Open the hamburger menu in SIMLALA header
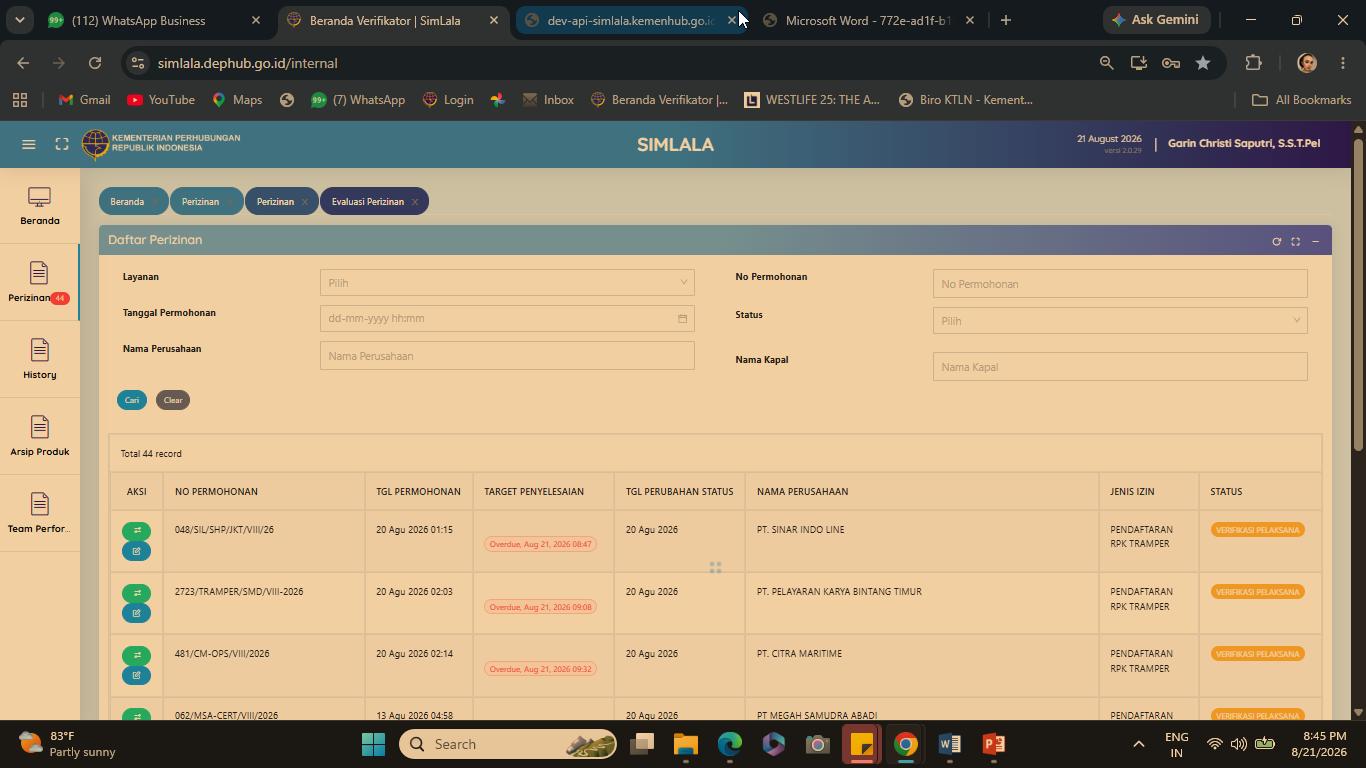This screenshot has height=768, width=1366. click(x=29, y=144)
